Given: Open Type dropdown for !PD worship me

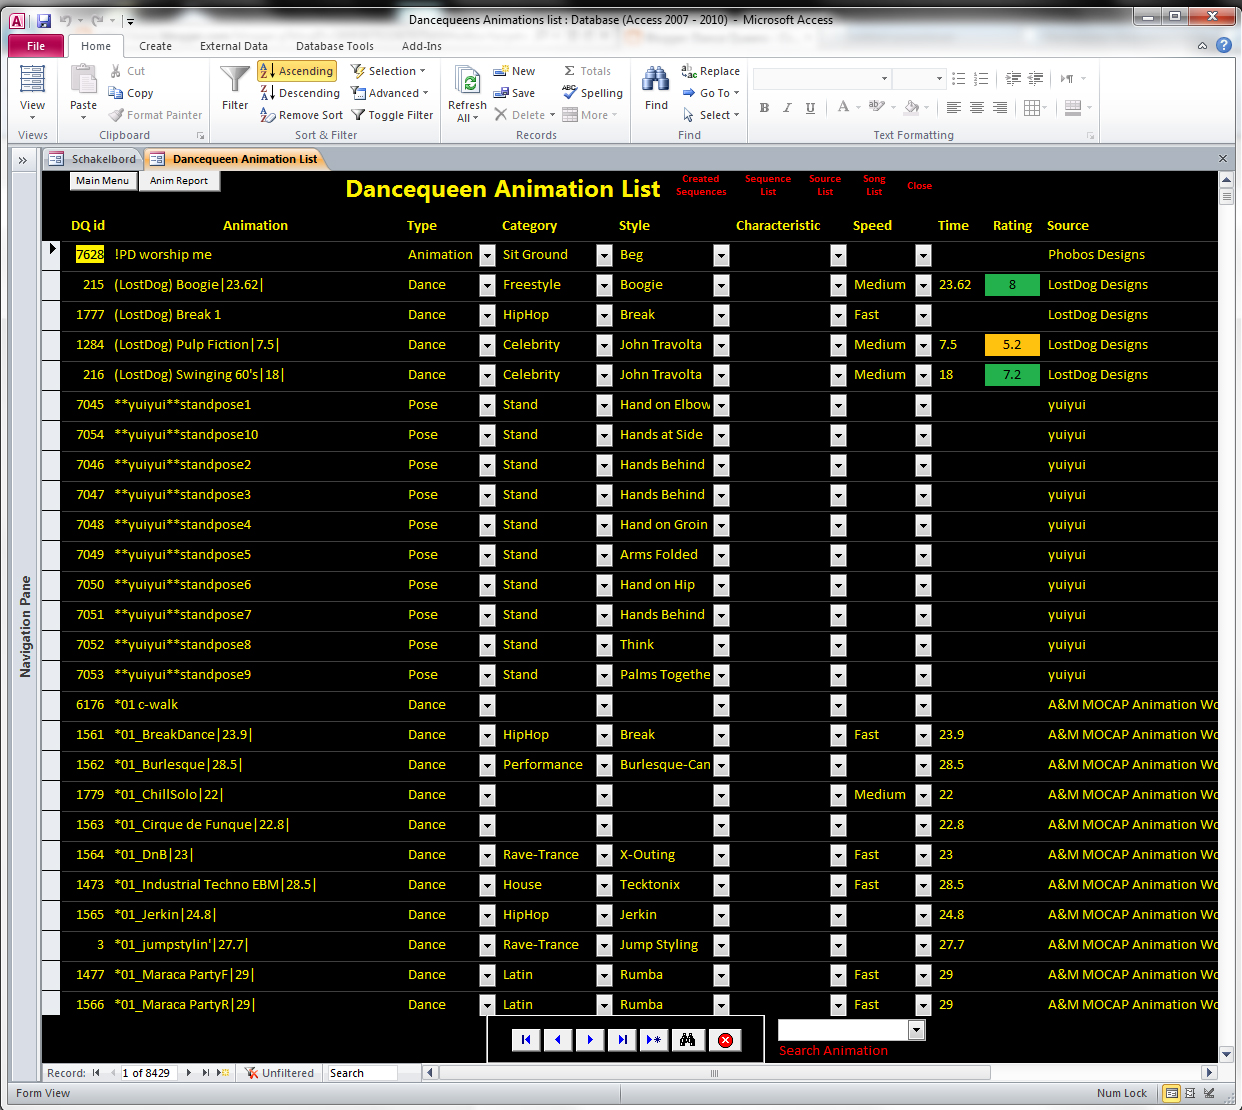Looking at the screenshot, I should click(x=487, y=255).
